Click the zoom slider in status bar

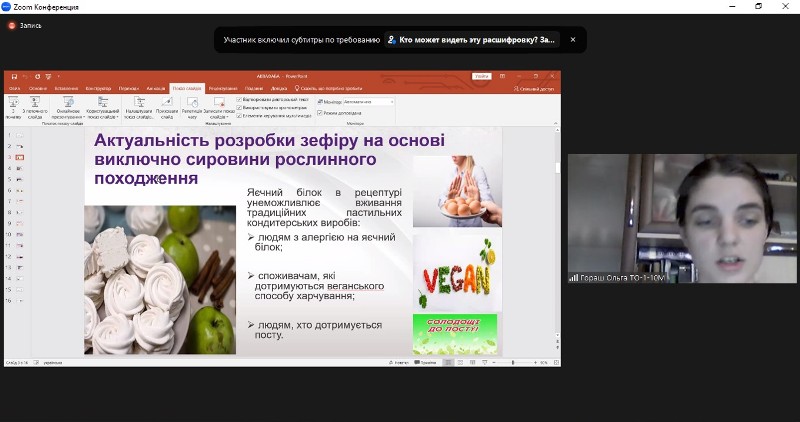(x=514, y=363)
